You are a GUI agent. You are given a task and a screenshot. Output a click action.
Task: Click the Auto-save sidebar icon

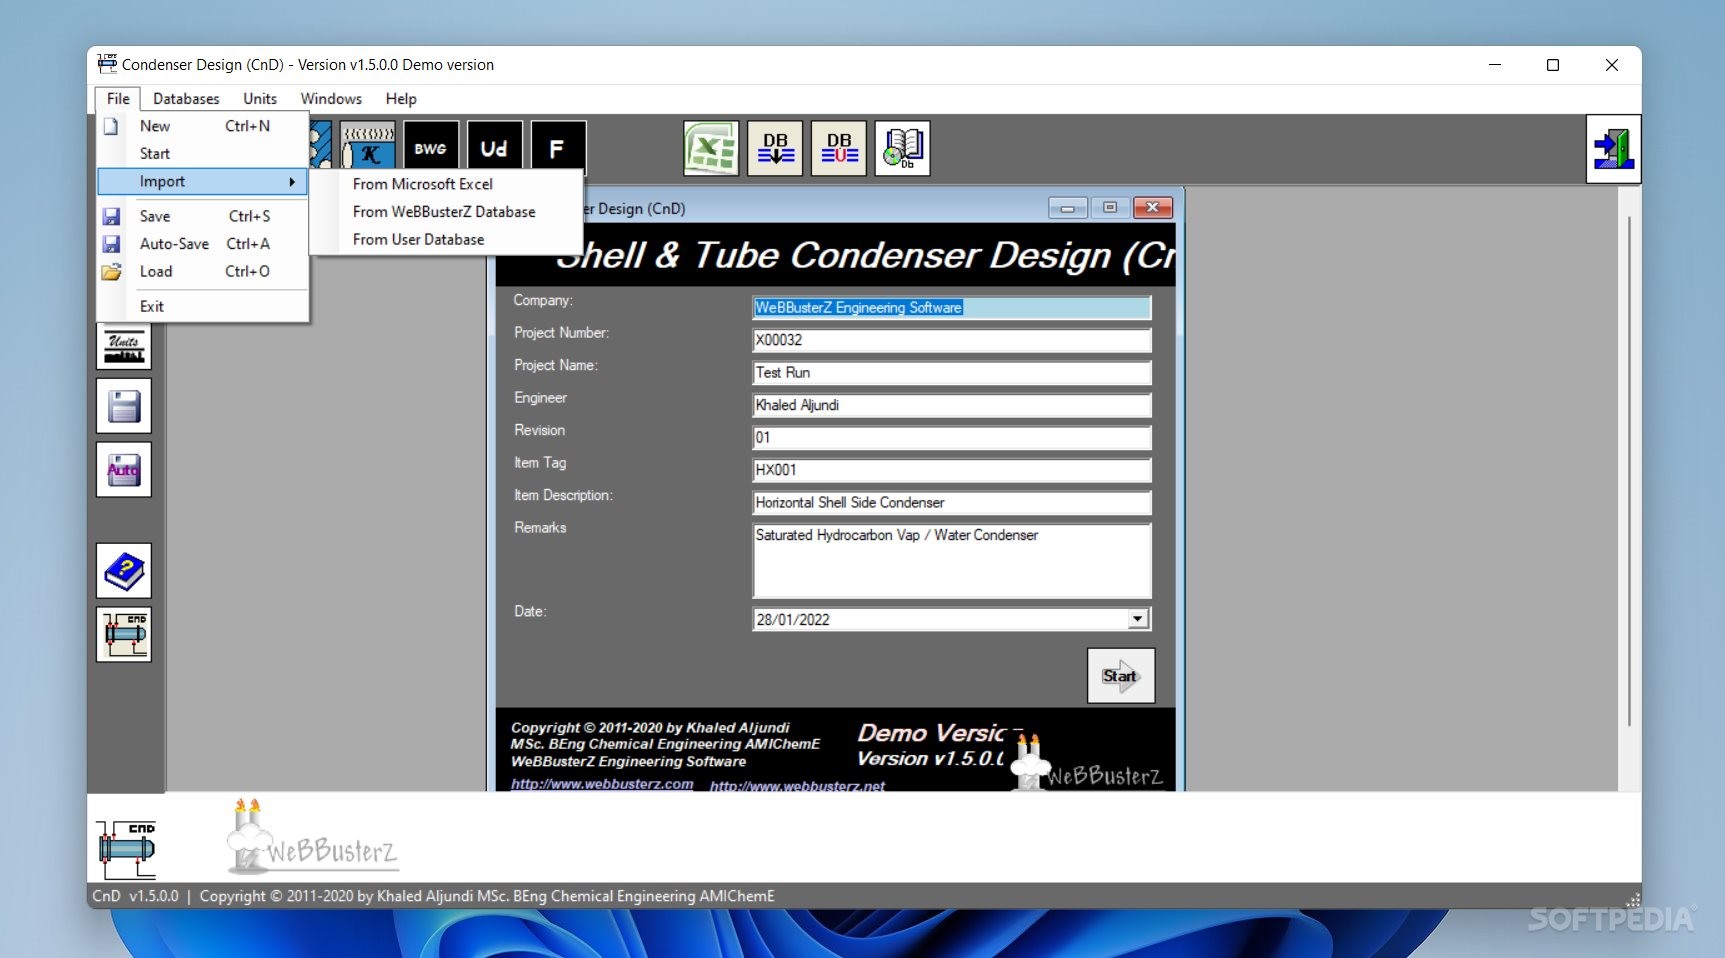click(x=124, y=470)
